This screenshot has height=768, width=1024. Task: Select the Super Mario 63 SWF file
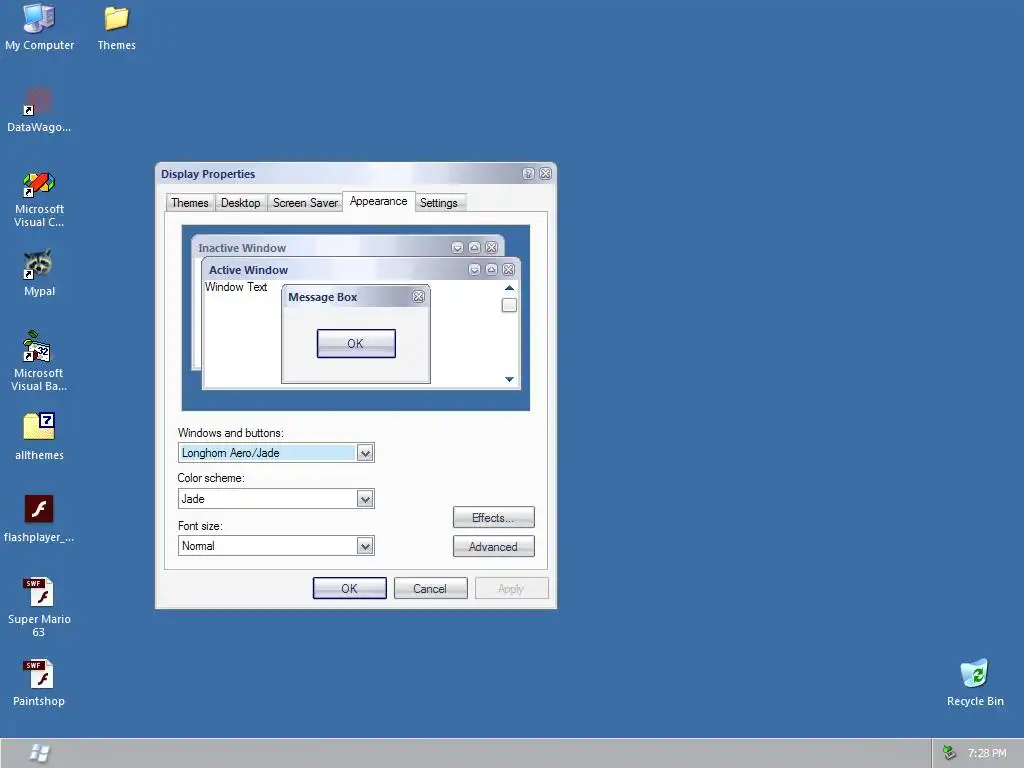[x=39, y=607]
